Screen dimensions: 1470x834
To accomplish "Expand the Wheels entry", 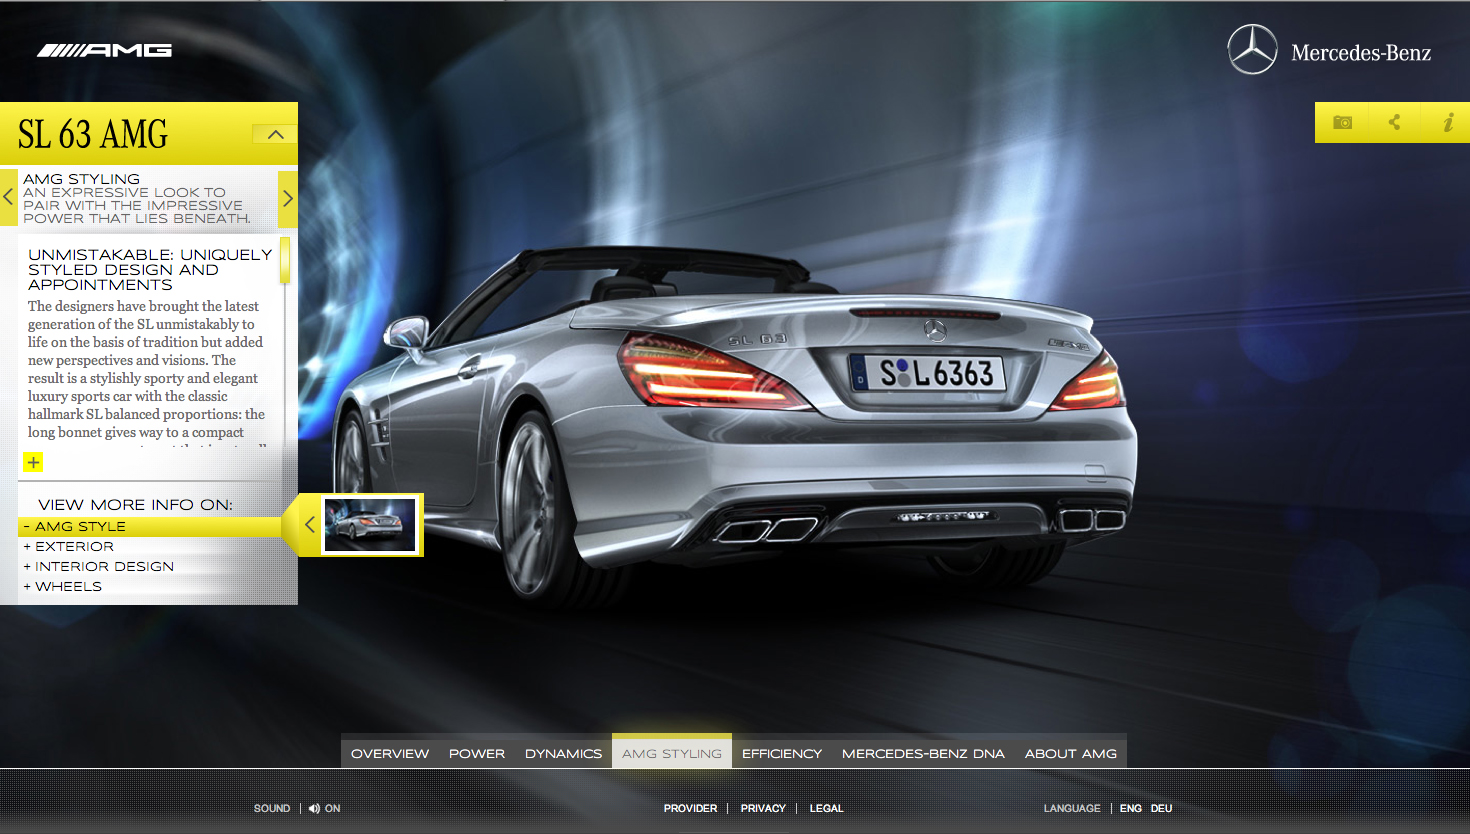I will point(62,587).
